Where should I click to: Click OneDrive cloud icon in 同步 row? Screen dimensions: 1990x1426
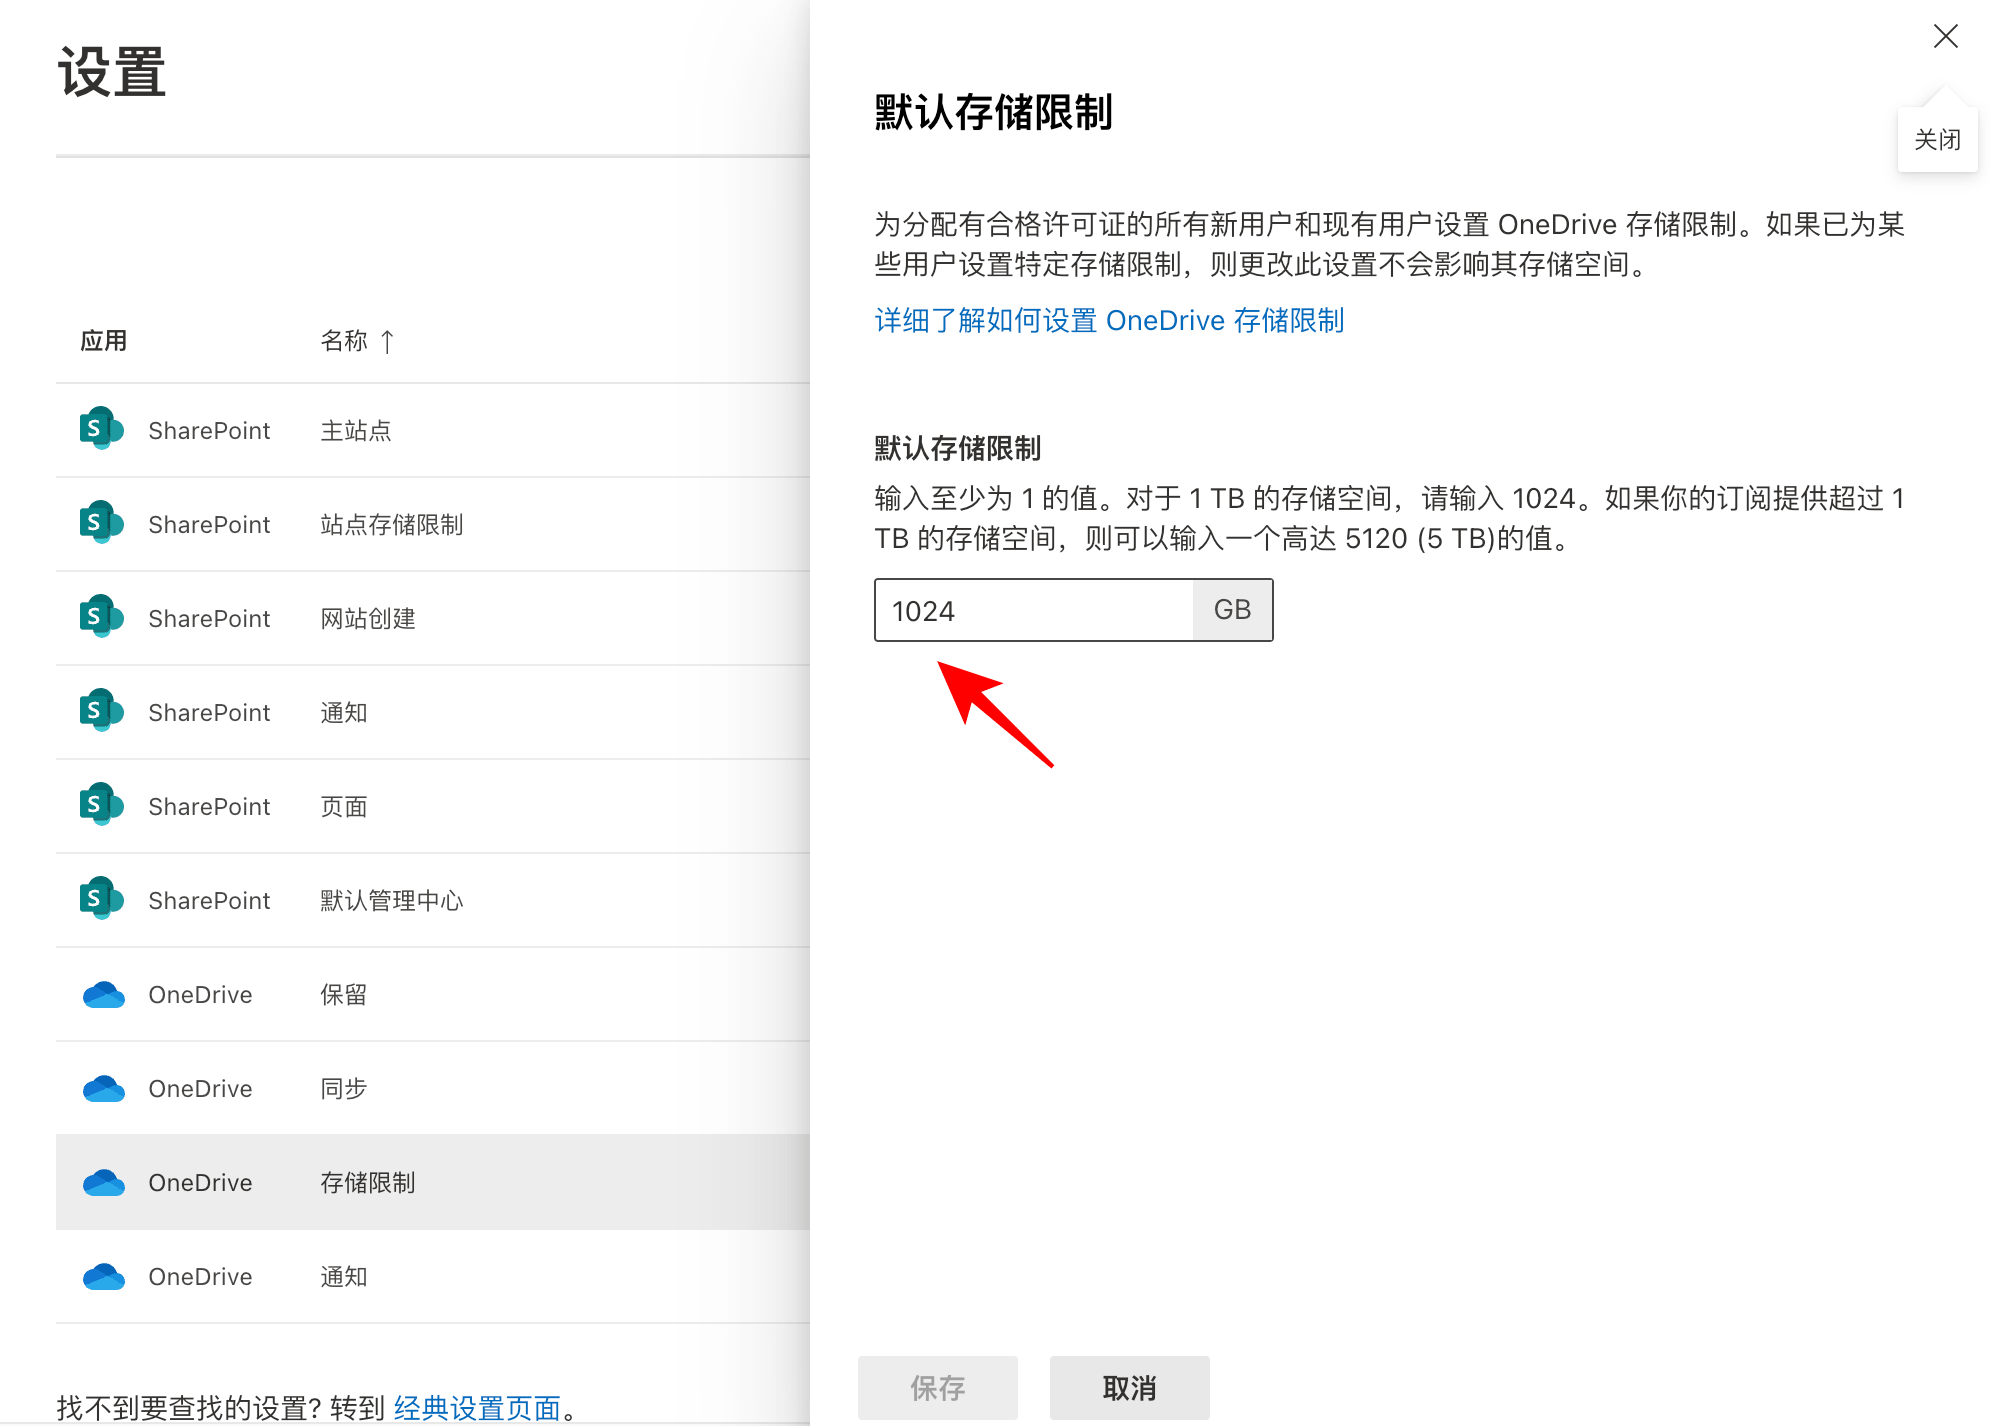coord(103,1088)
